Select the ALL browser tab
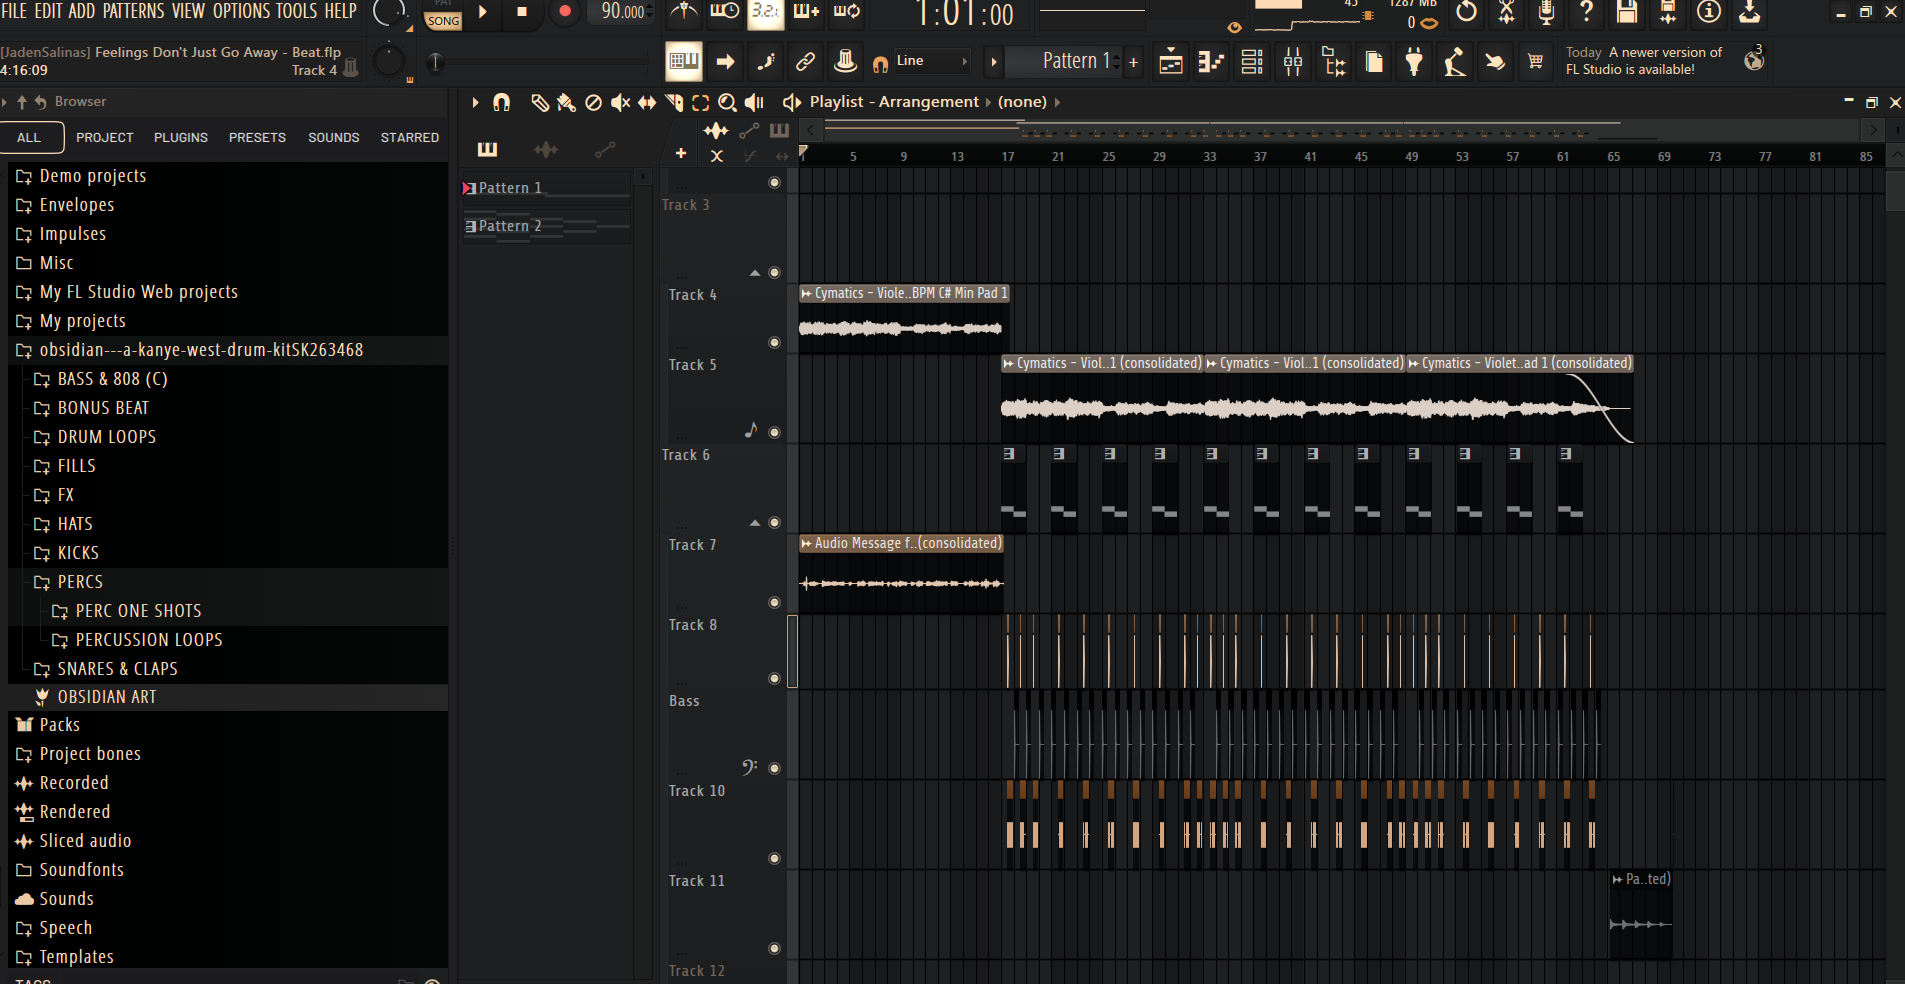Image resolution: width=1905 pixels, height=984 pixels. point(30,137)
